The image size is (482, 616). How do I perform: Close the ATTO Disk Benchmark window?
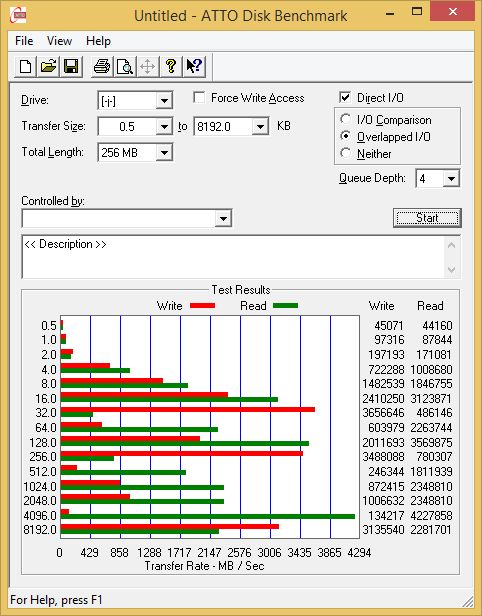[x=453, y=12]
